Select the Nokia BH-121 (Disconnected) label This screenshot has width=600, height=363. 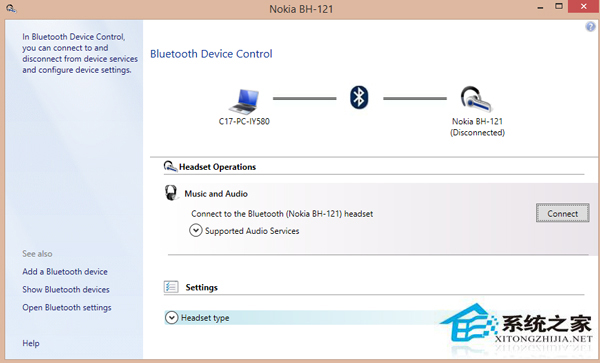click(477, 127)
